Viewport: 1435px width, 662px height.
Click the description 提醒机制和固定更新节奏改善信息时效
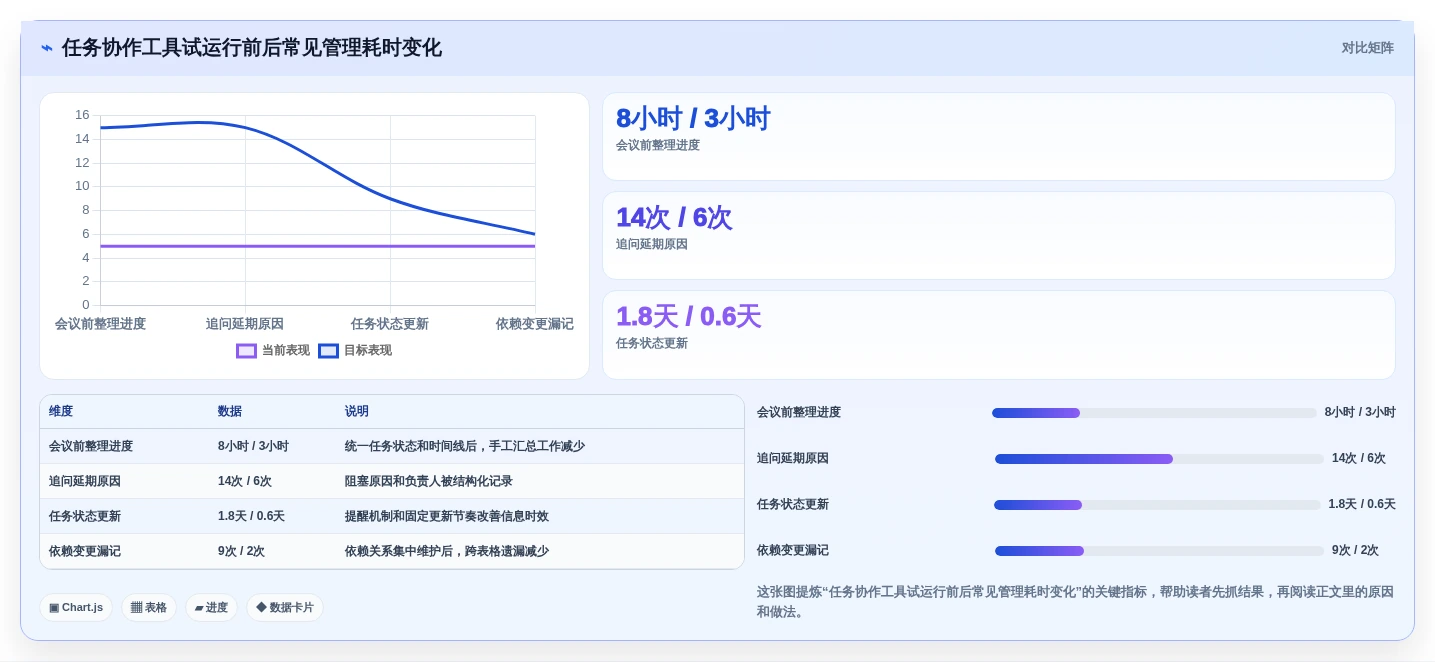pos(447,516)
